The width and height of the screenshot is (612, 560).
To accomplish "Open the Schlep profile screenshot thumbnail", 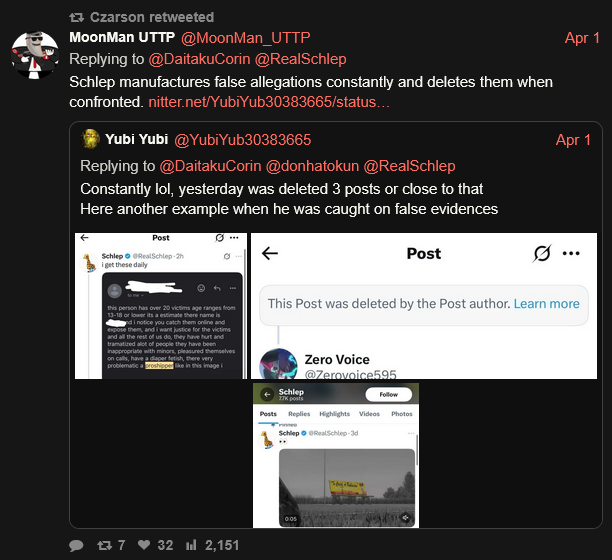I will pyautogui.click(x=336, y=455).
